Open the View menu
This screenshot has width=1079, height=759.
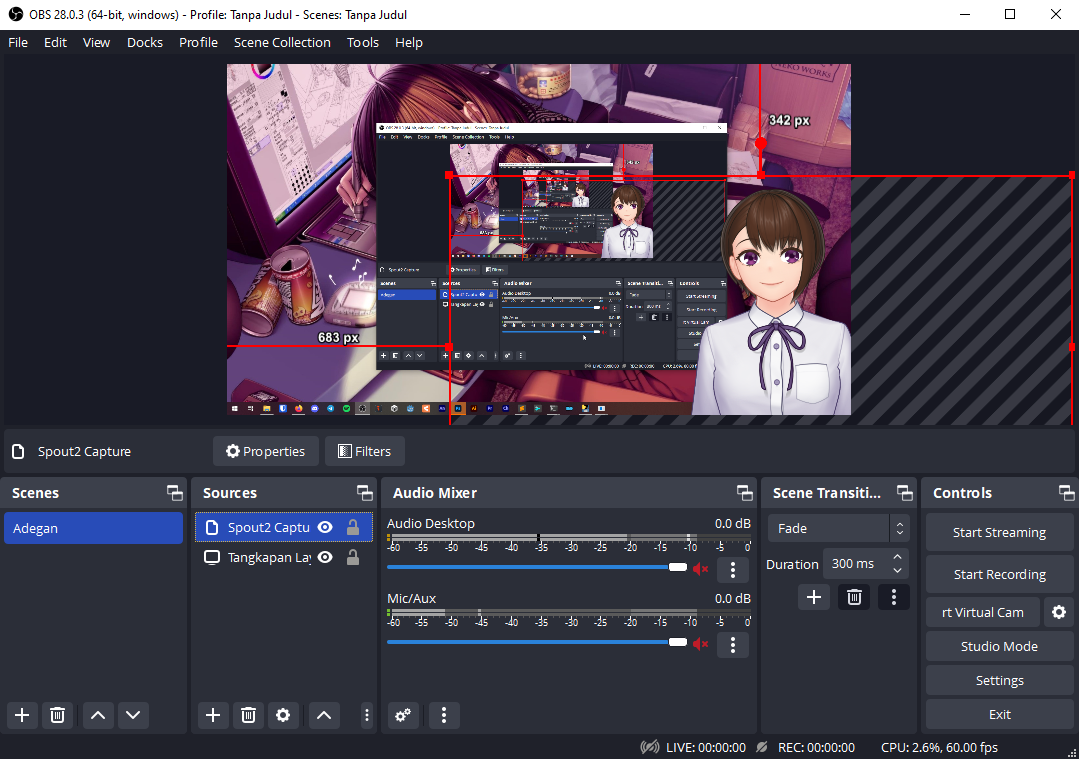click(96, 43)
